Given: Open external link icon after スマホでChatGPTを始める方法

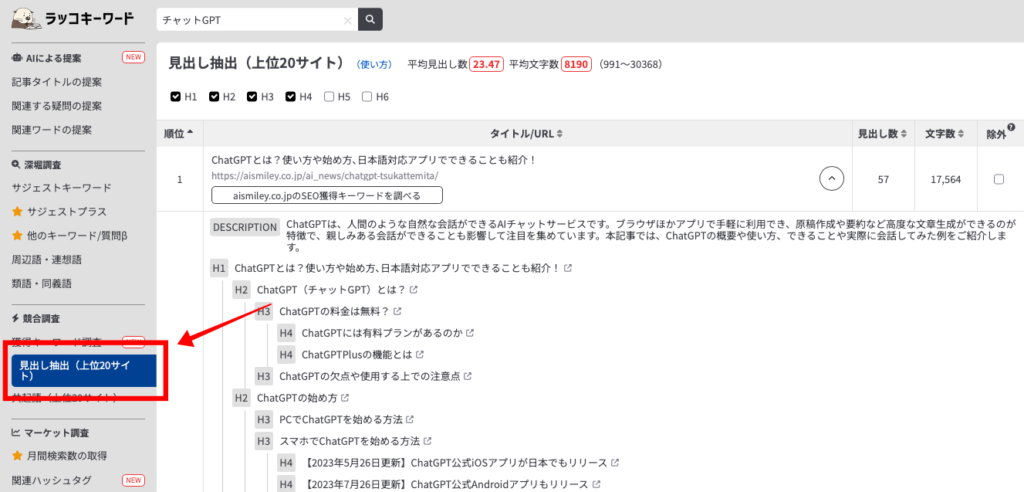Looking at the screenshot, I should (427, 441).
